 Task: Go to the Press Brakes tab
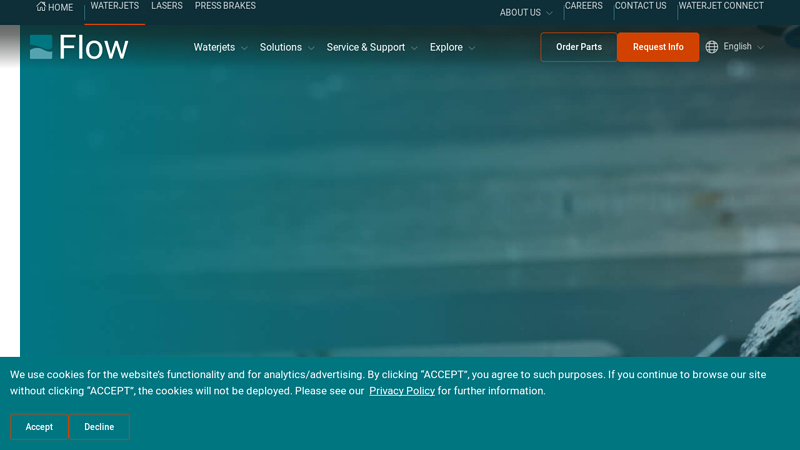[225, 6]
